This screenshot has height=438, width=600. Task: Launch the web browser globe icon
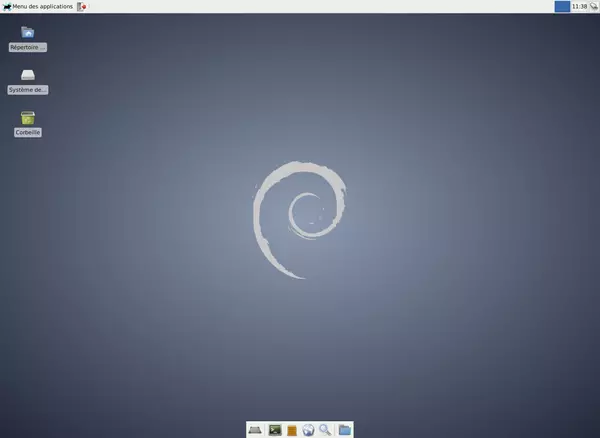click(308, 430)
